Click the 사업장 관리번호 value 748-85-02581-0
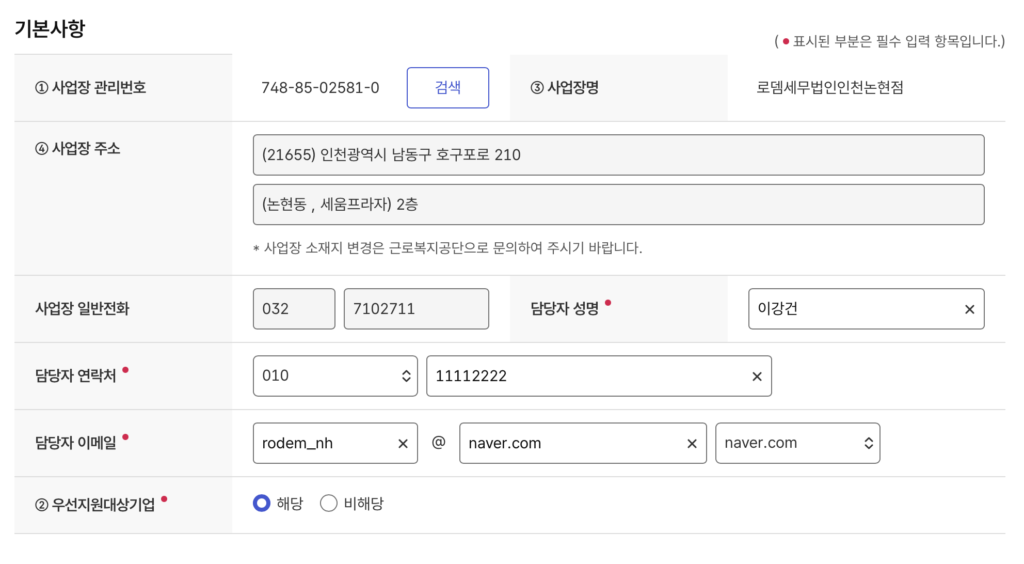 coord(320,88)
